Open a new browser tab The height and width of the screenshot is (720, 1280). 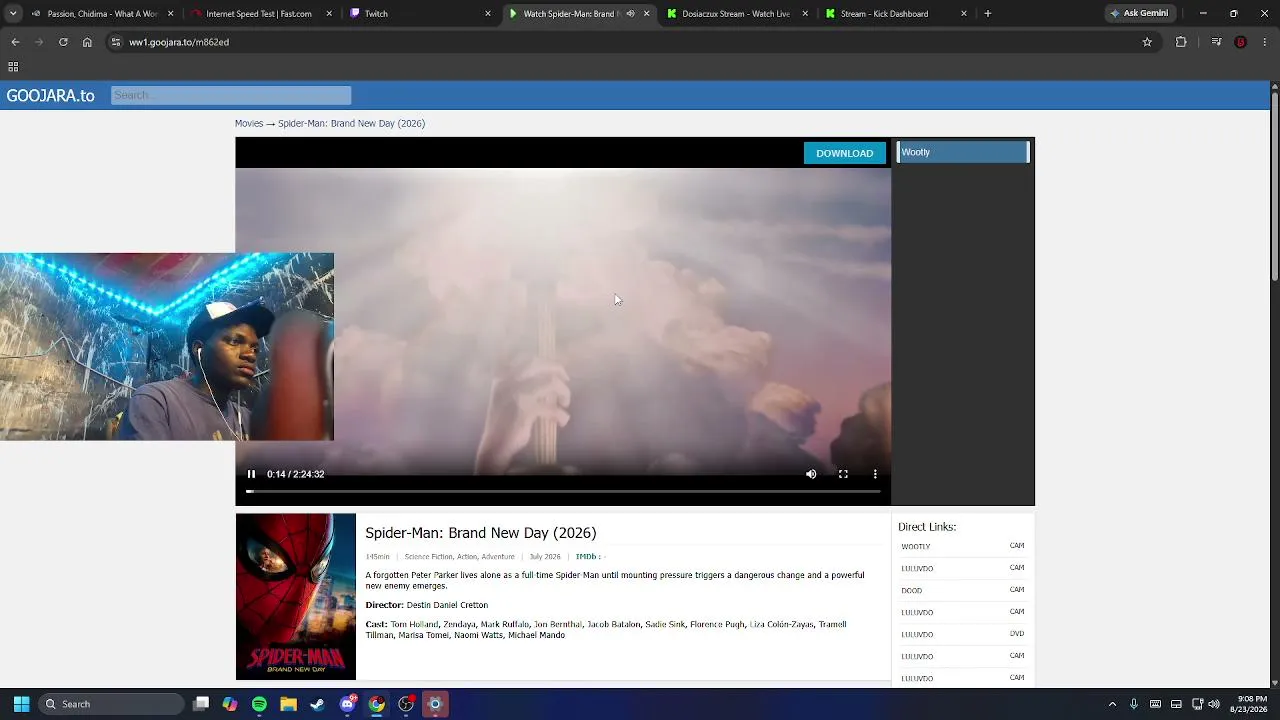988,14
